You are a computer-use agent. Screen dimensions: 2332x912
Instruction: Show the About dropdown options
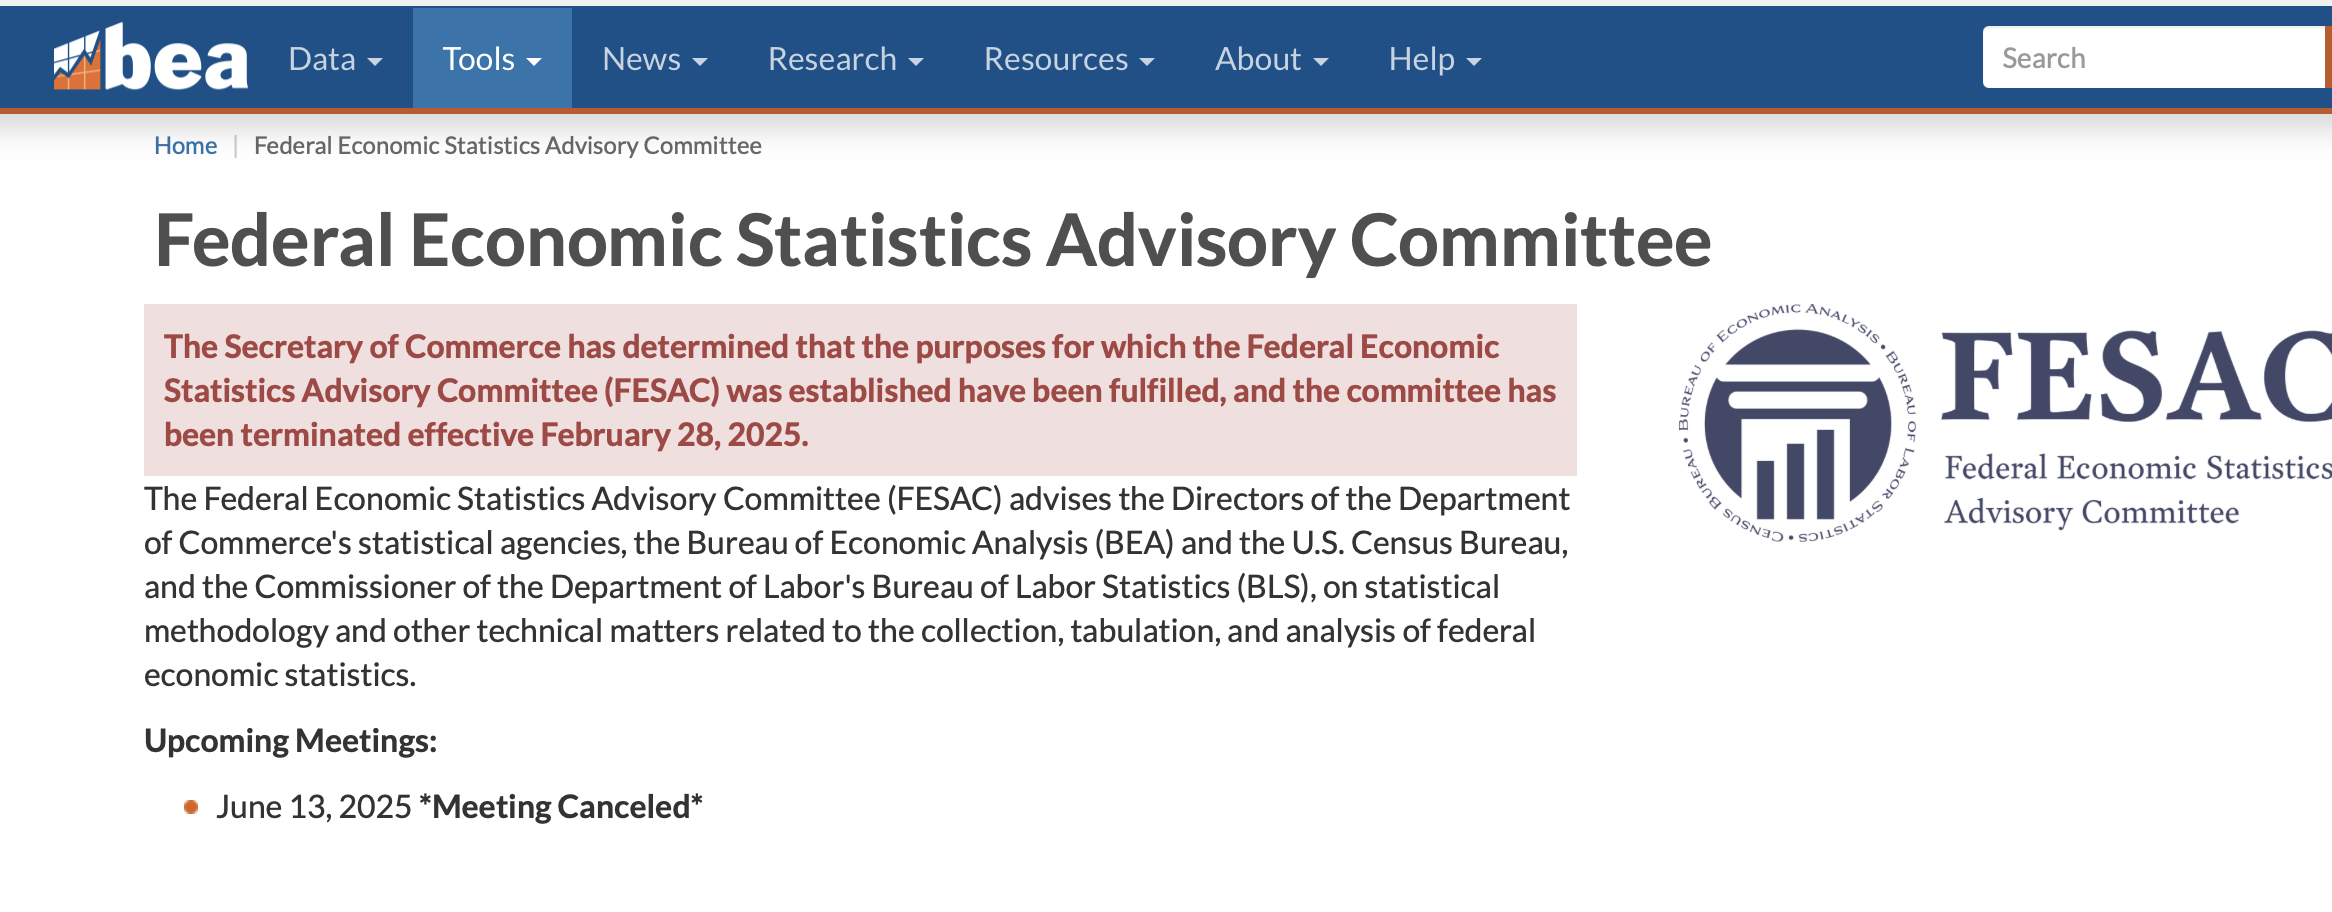pos(1271,59)
